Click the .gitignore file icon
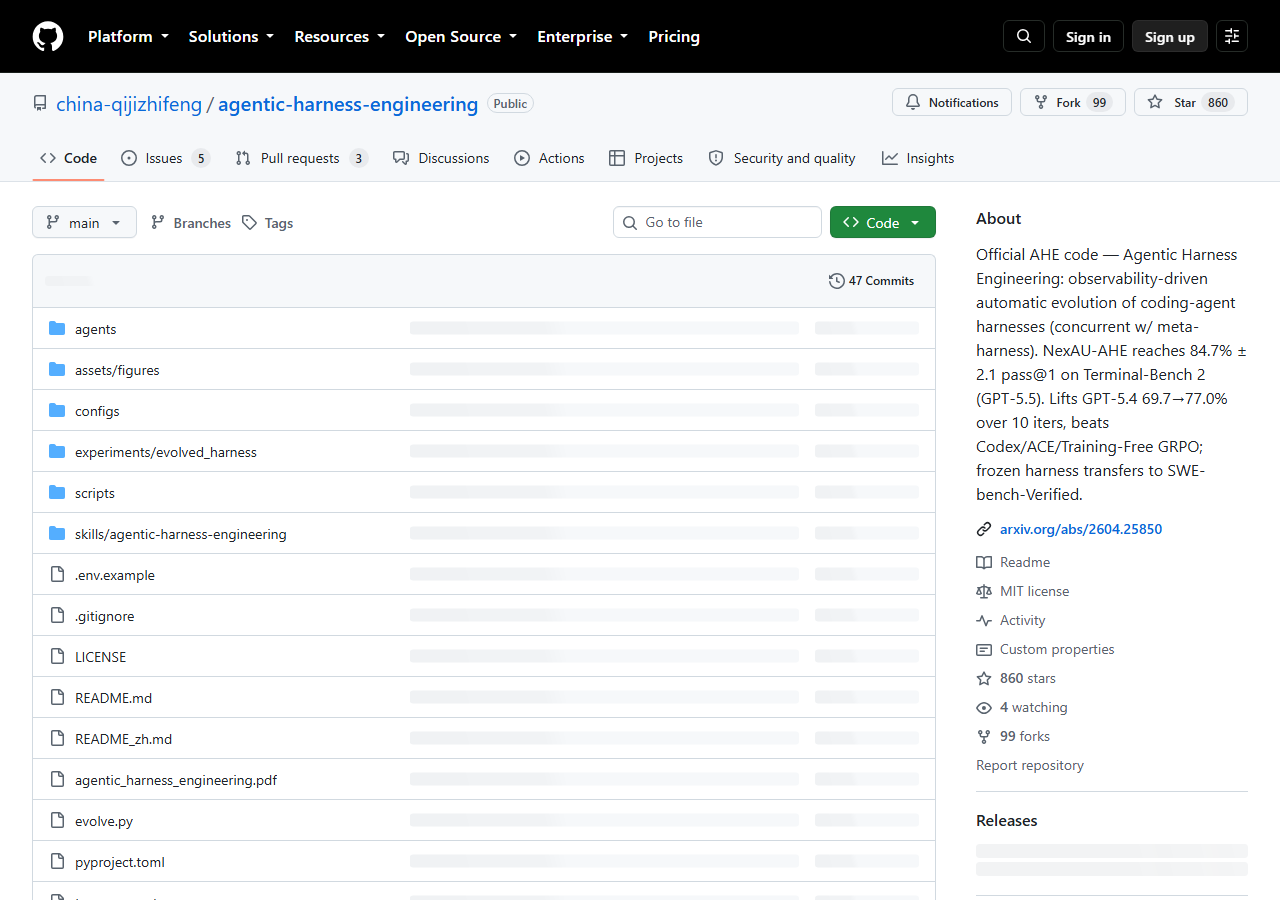This screenshot has height=900, width=1280. coord(57,616)
